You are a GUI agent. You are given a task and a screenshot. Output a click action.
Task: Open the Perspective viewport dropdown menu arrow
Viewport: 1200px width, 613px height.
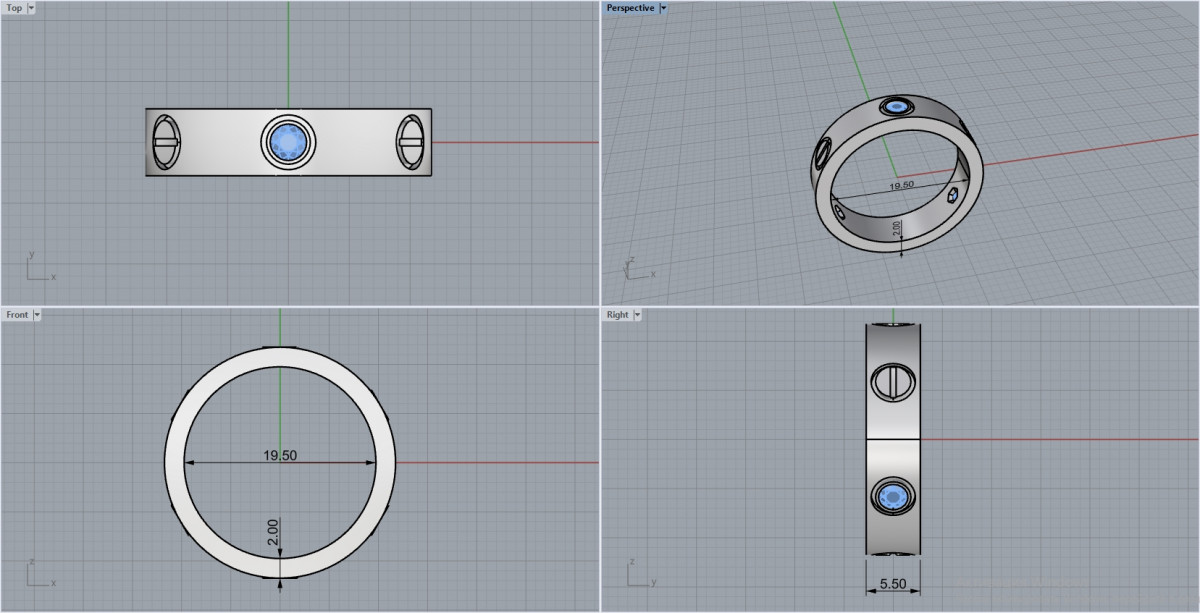[663, 8]
